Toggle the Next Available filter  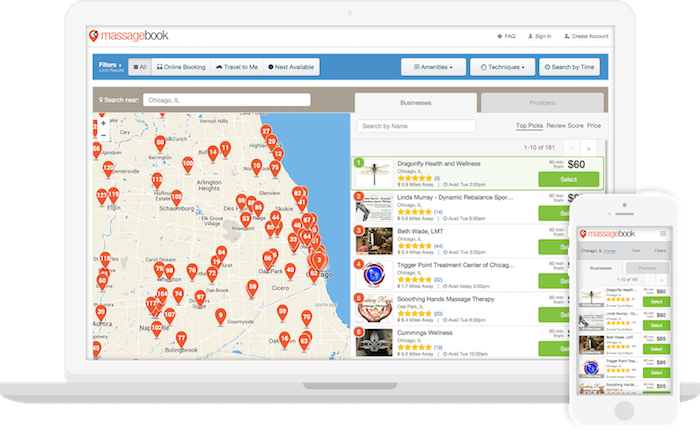click(x=291, y=67)
